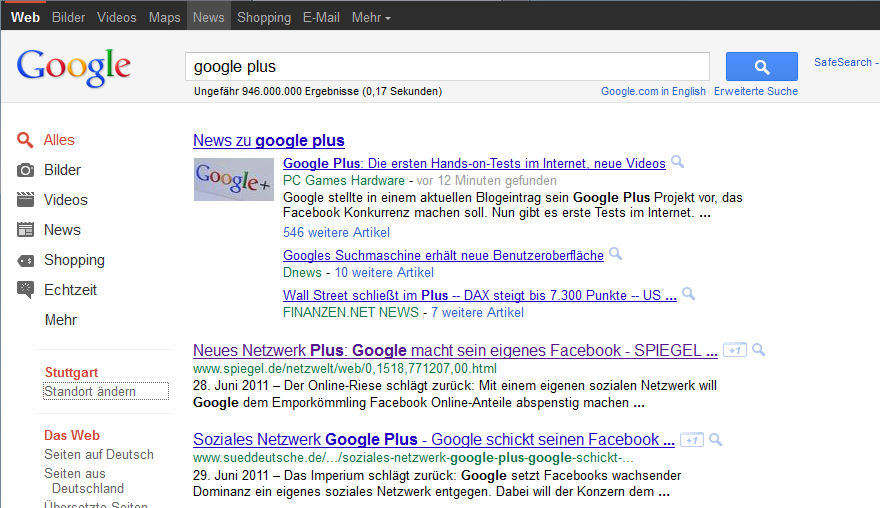Click the Stuttgart location label

tap(71, 373)
